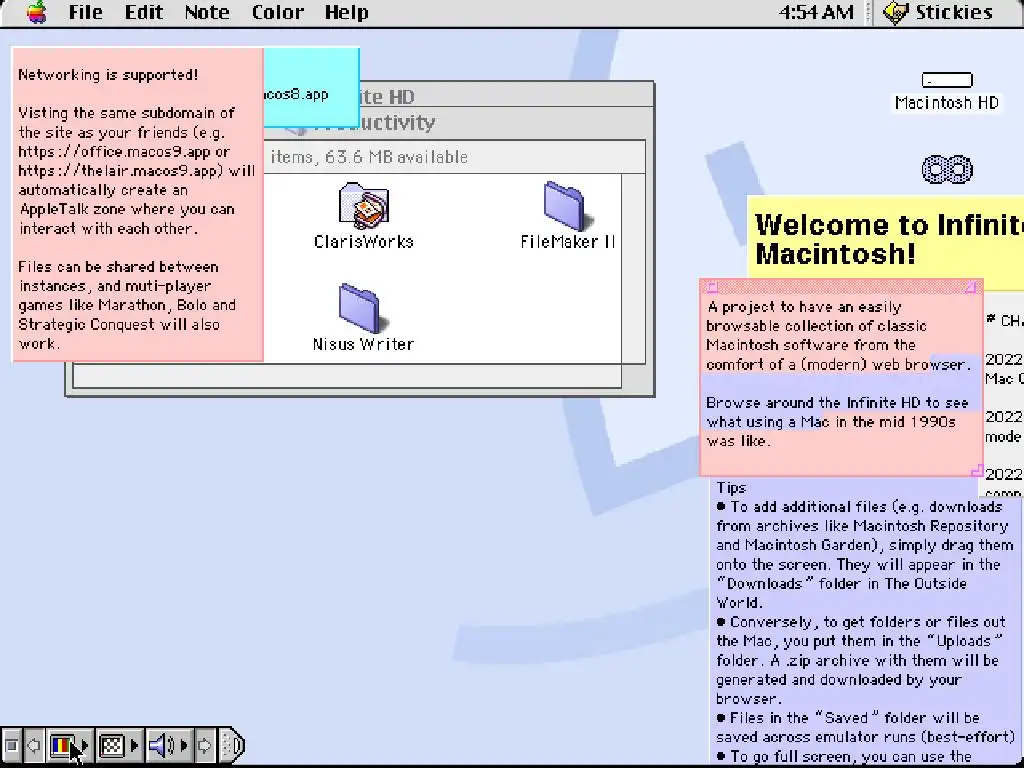This screenshot has width=1024, height=768.
Task: Open the Help menu
Action: [x=347, y=12]
